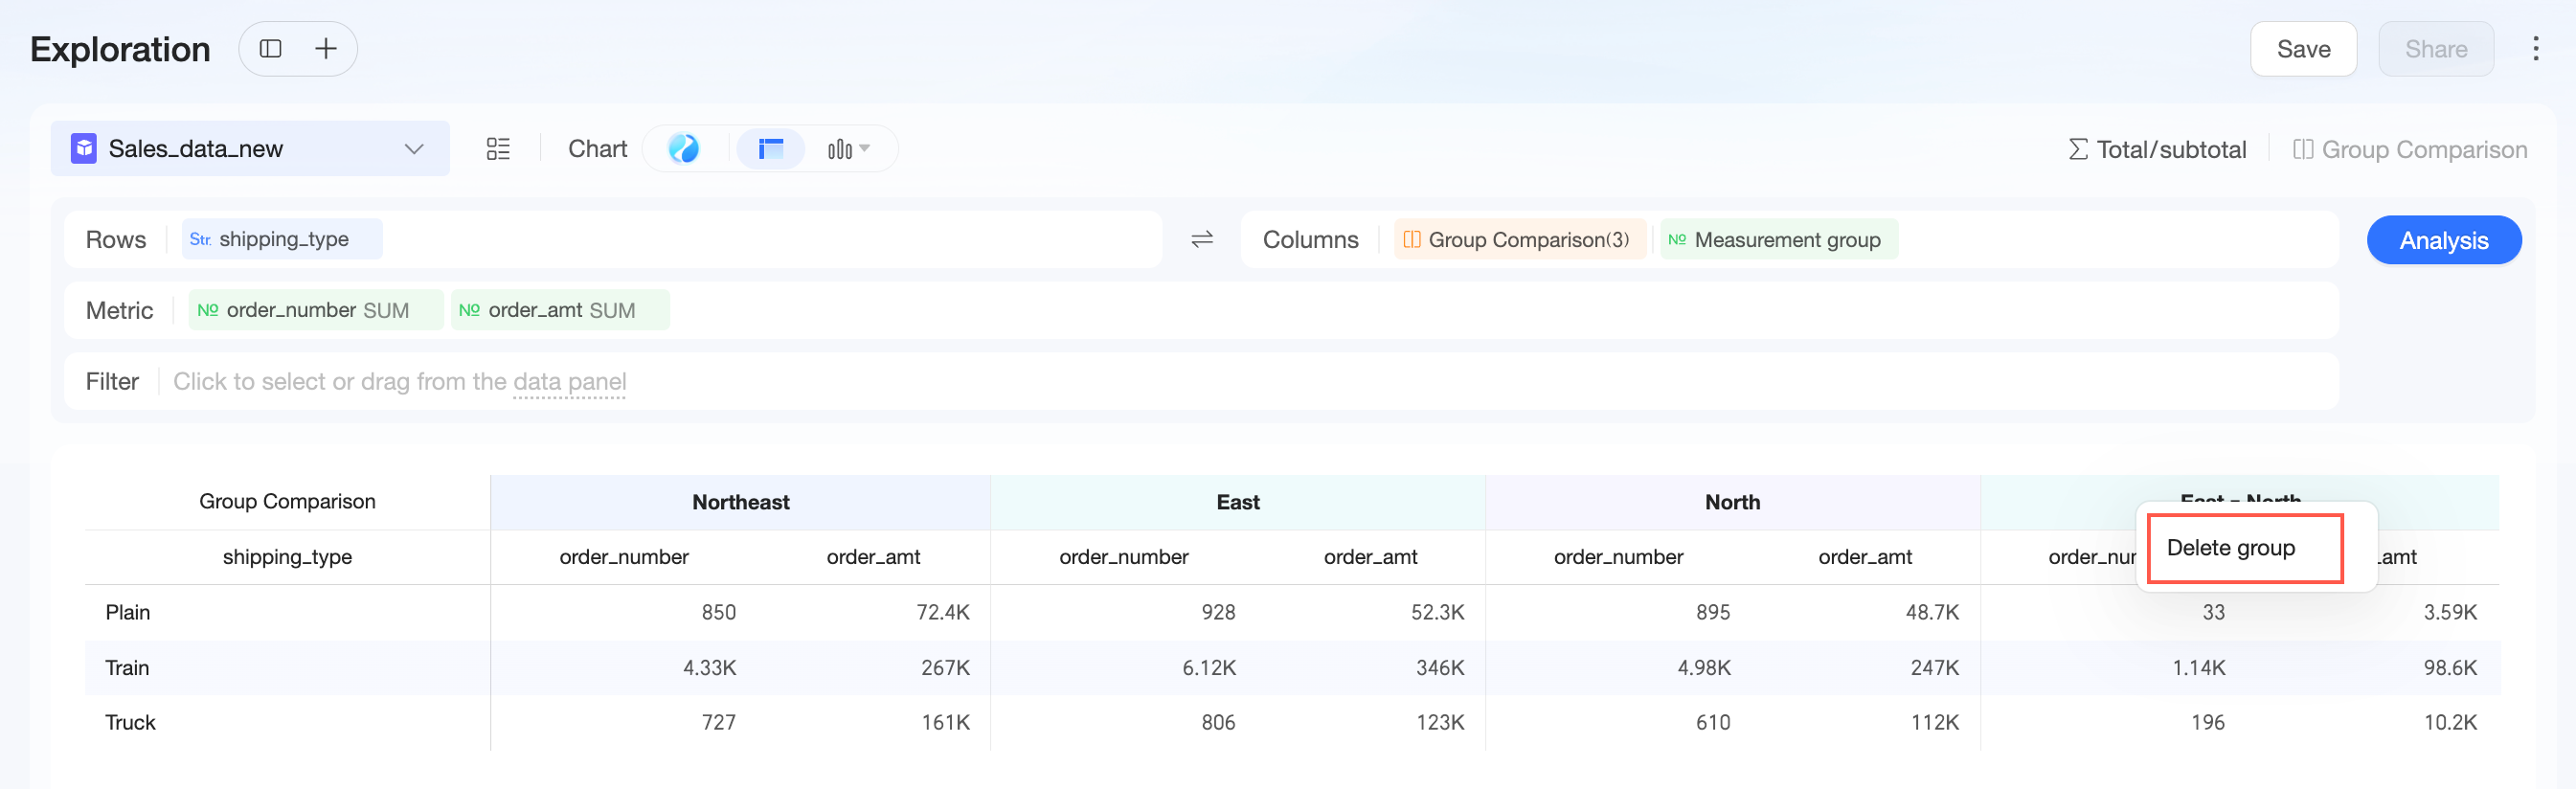This screenshot has width=2576, height=789.
Task: Click the 10.2K value cell
Action: click(2450, 722)
